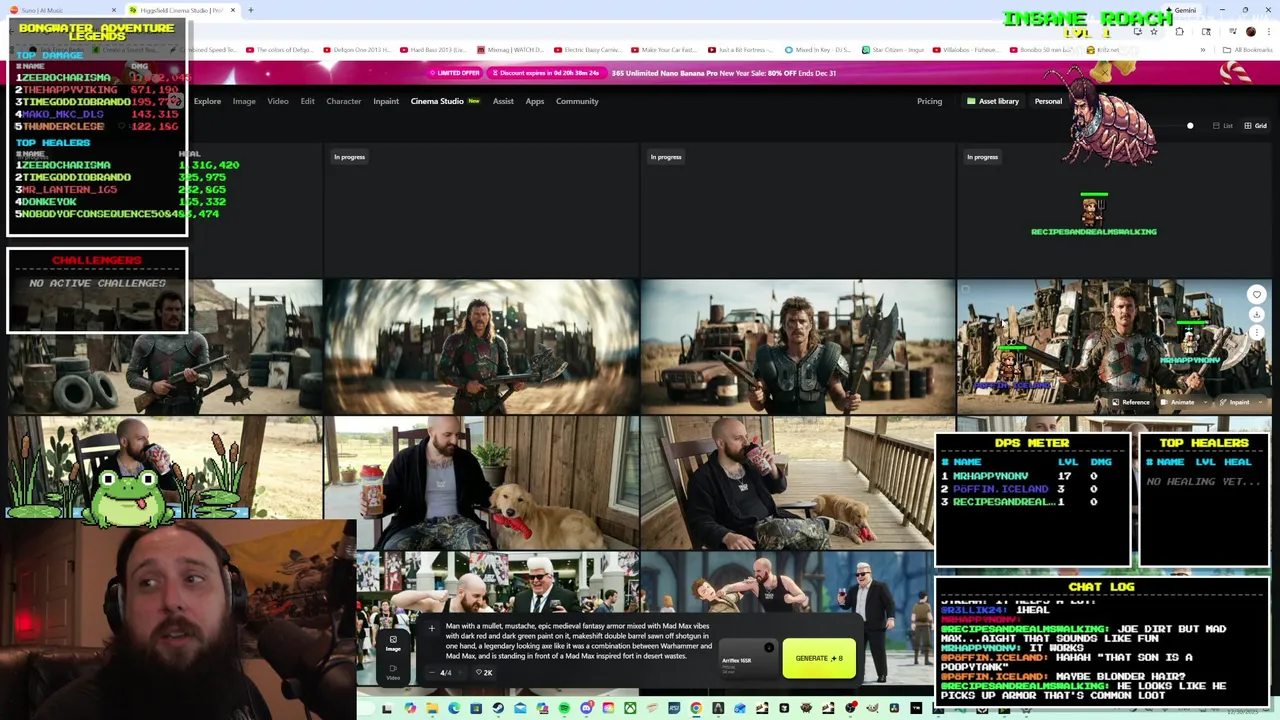The image size is (1280, 720).
Task: Open File Explorer from the taskbar
Action: click(432, 708)
